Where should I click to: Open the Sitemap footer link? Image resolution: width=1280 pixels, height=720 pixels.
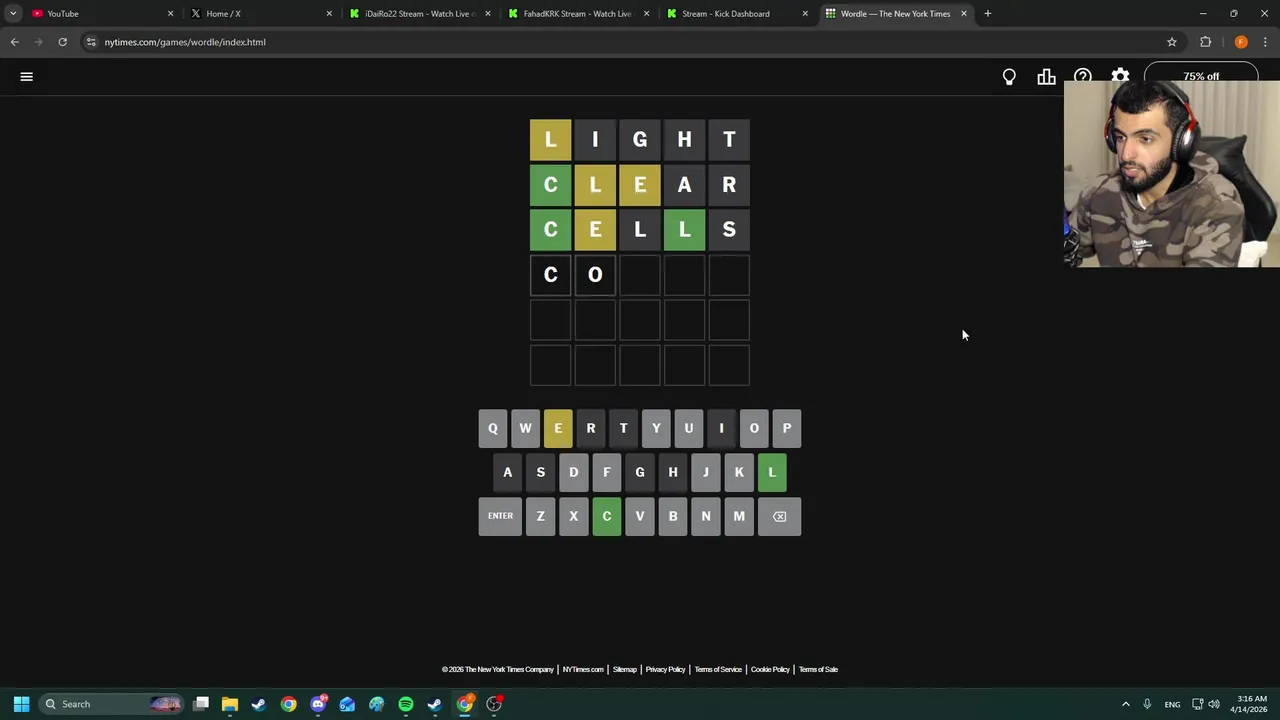click(x=625, y=669)
